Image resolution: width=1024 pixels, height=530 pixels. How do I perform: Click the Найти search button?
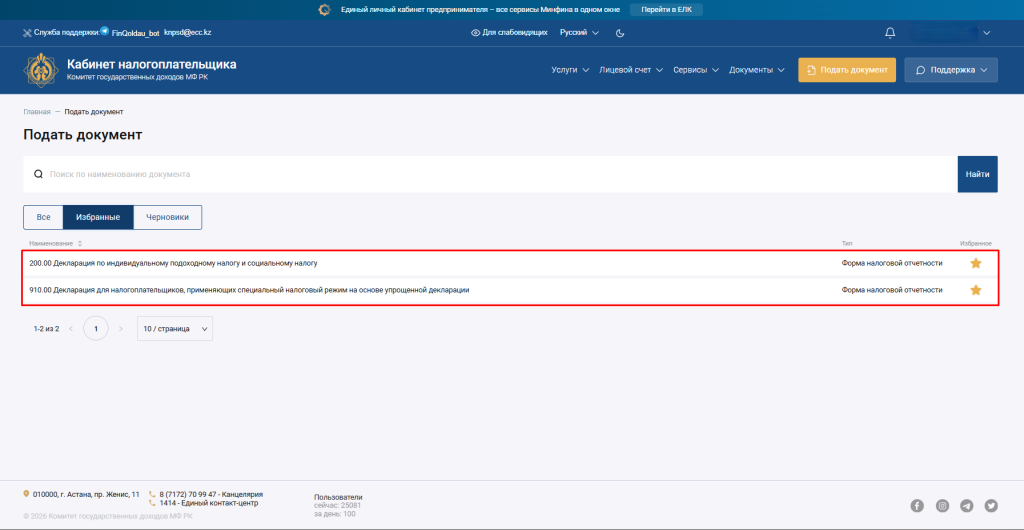pos(977,174)
